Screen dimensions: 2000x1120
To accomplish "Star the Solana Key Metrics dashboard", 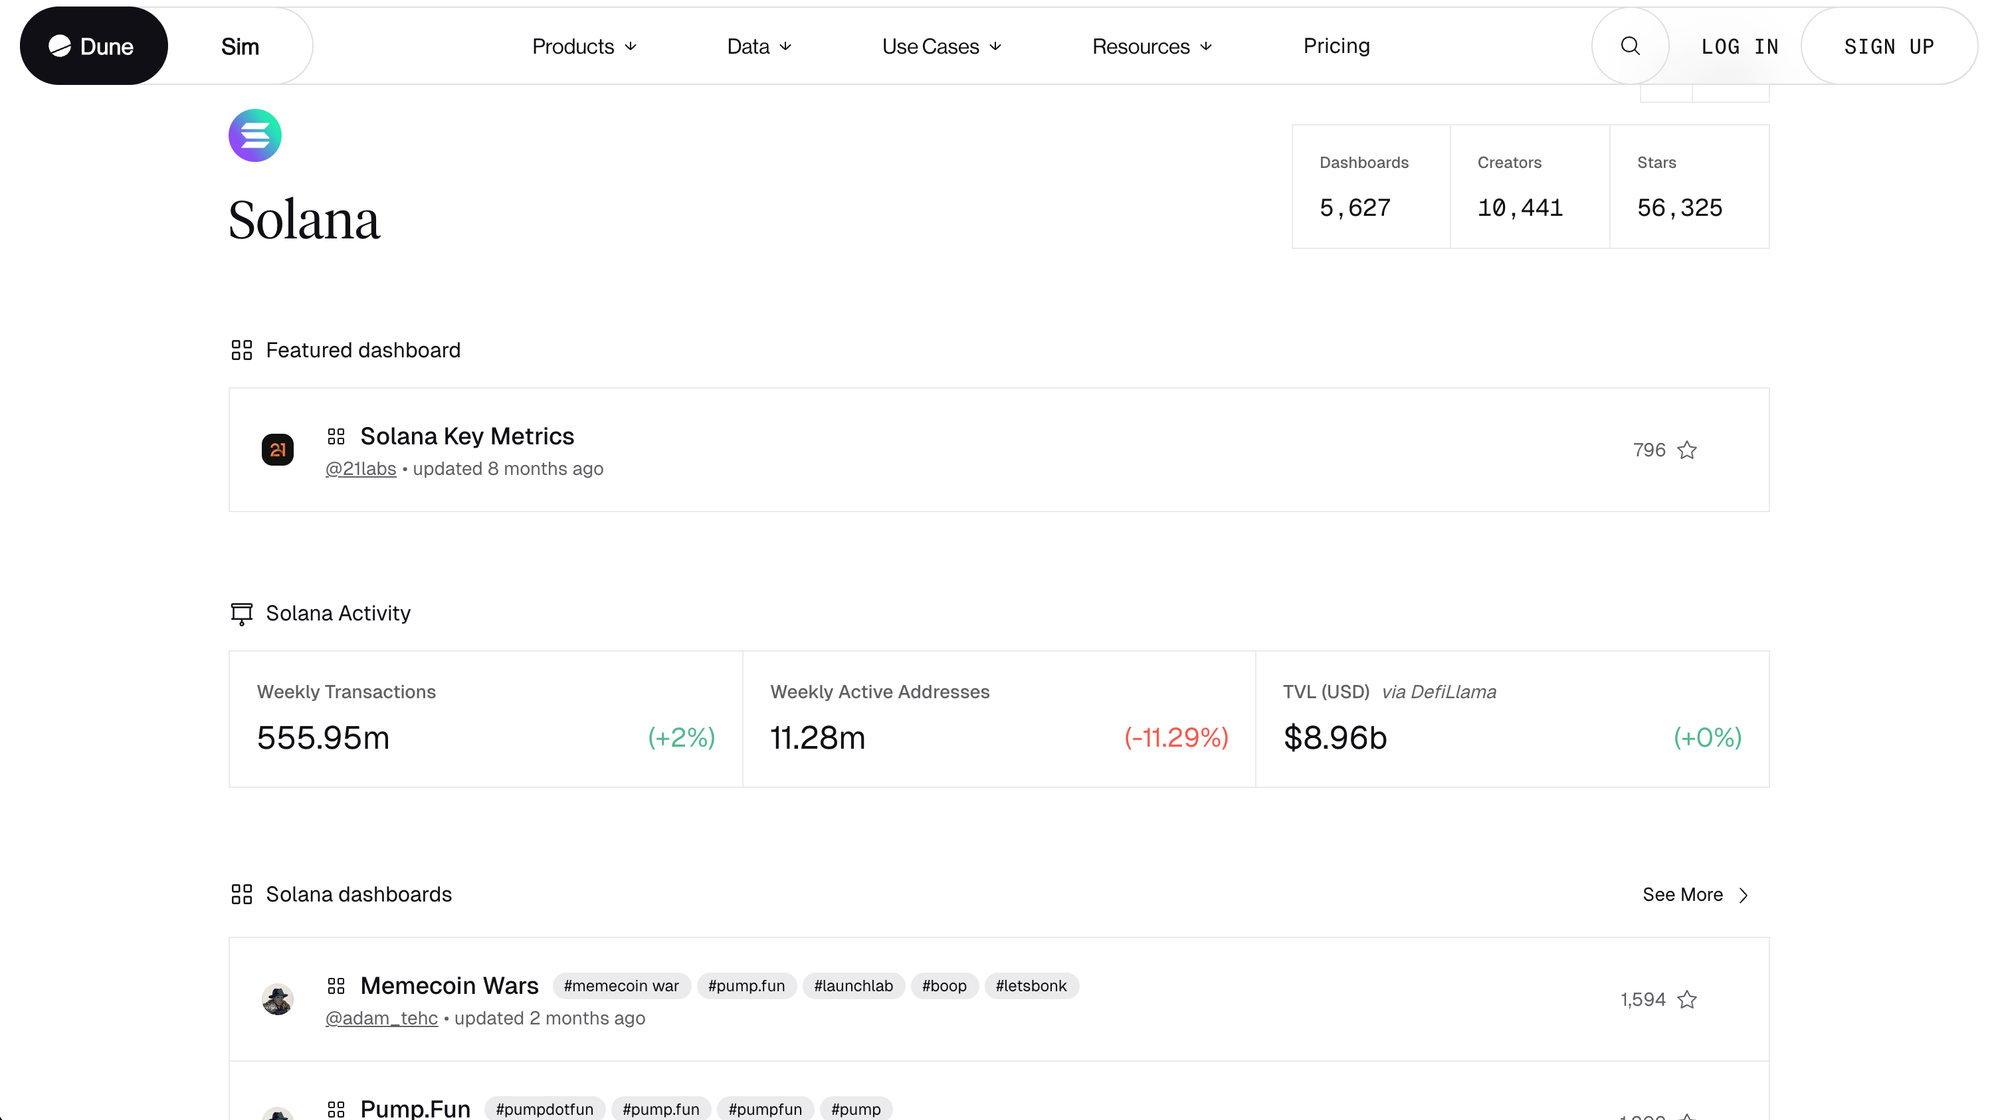I will coord(1687,450).
